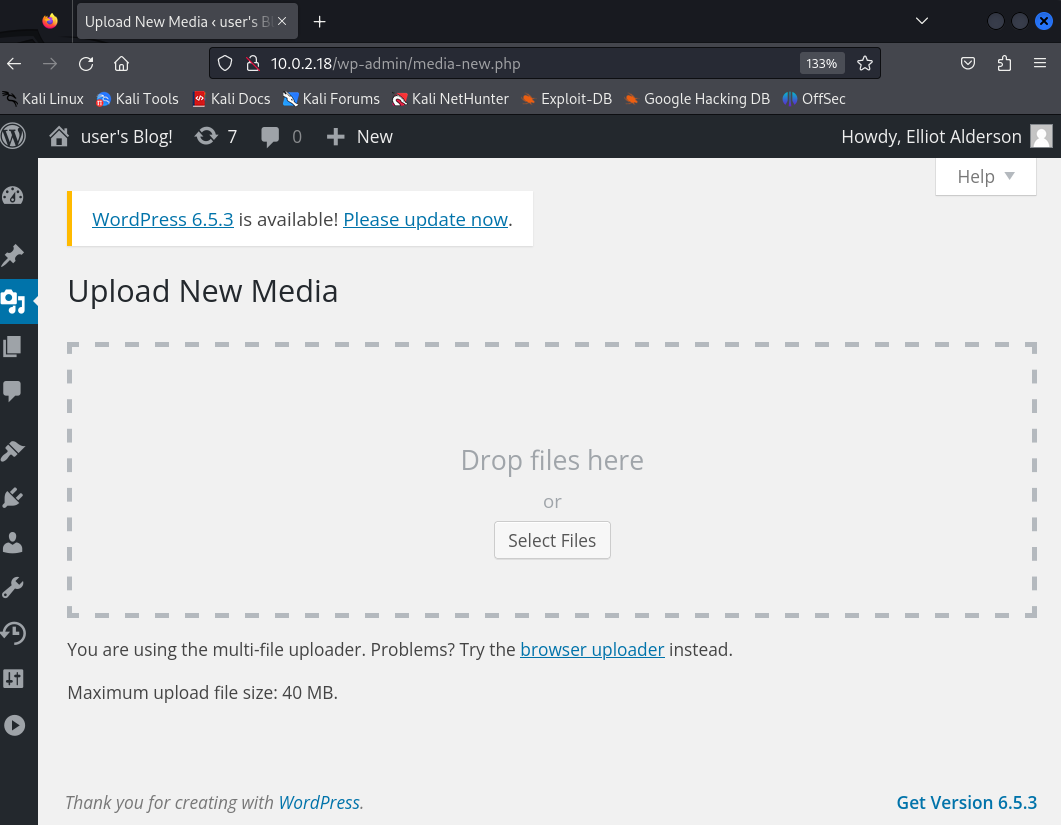Viewport: 1061px width, 825px height.
Task: Open Plugins via the plug icon
Action: 13,497
